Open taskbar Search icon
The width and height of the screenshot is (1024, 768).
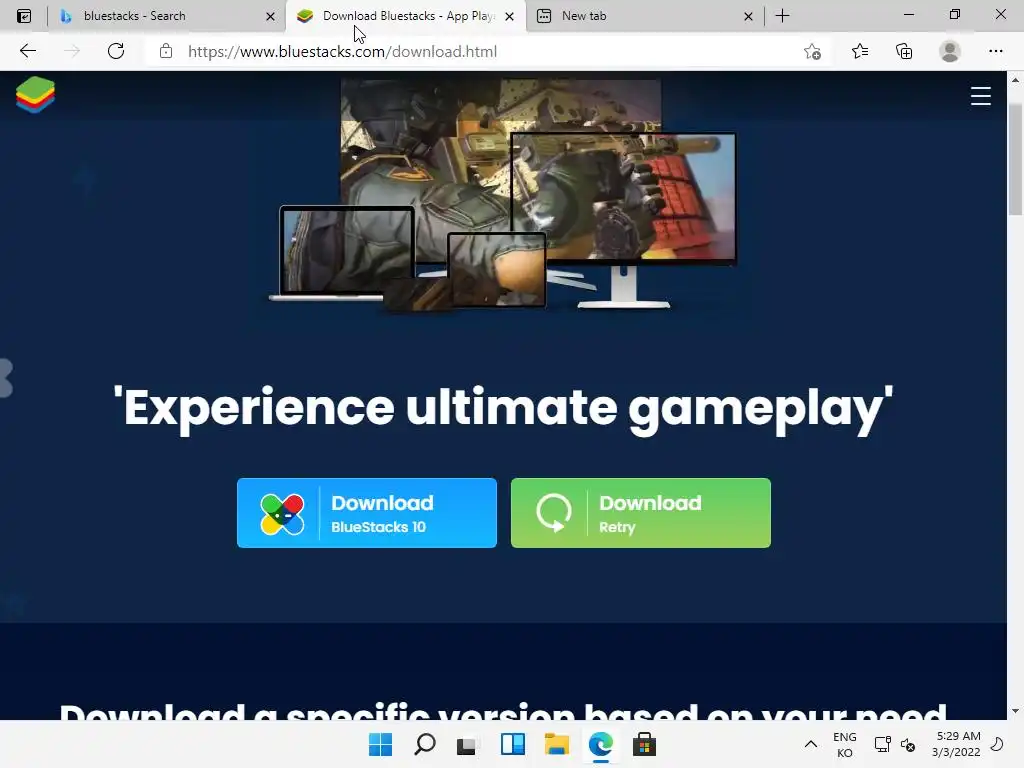click(x=424, y=744)
